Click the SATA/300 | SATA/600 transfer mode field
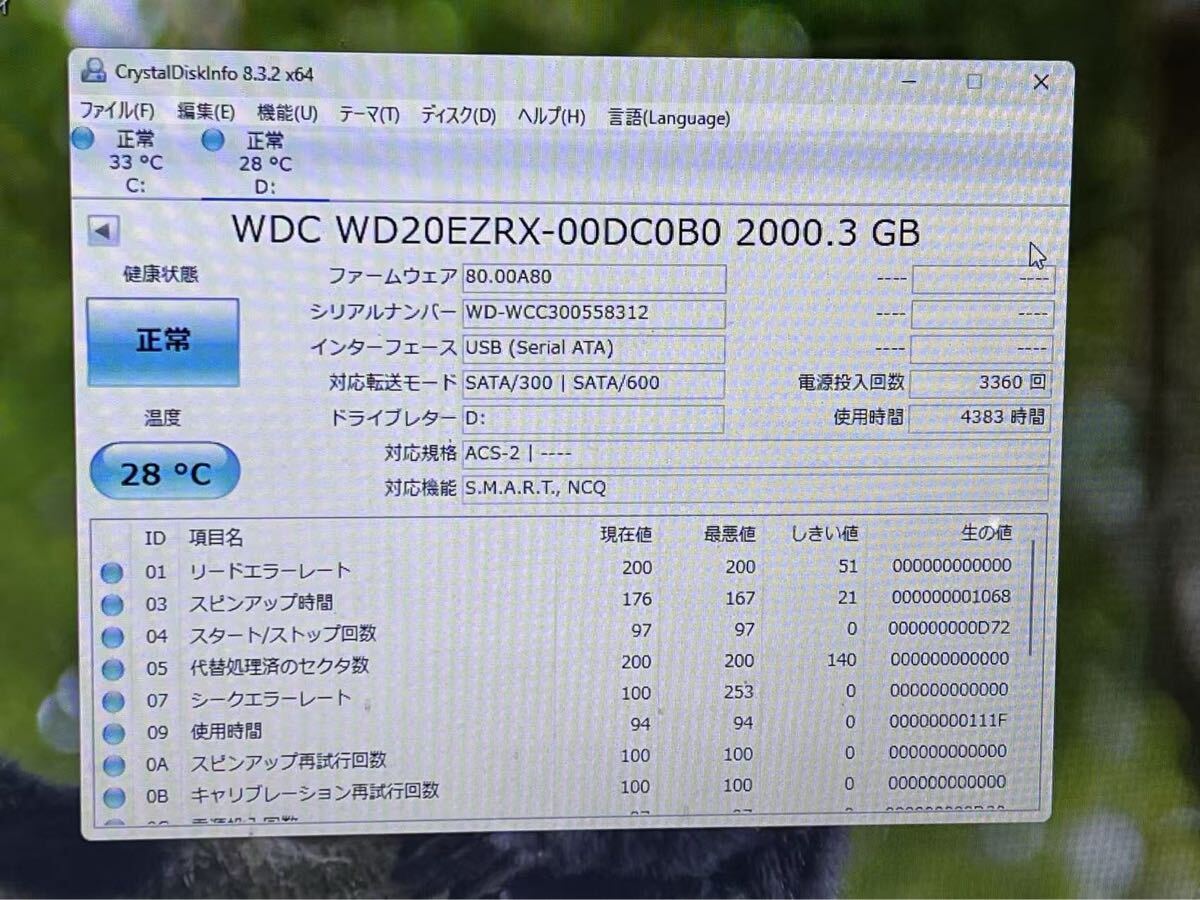The image size is (1200, 900). 594,383
